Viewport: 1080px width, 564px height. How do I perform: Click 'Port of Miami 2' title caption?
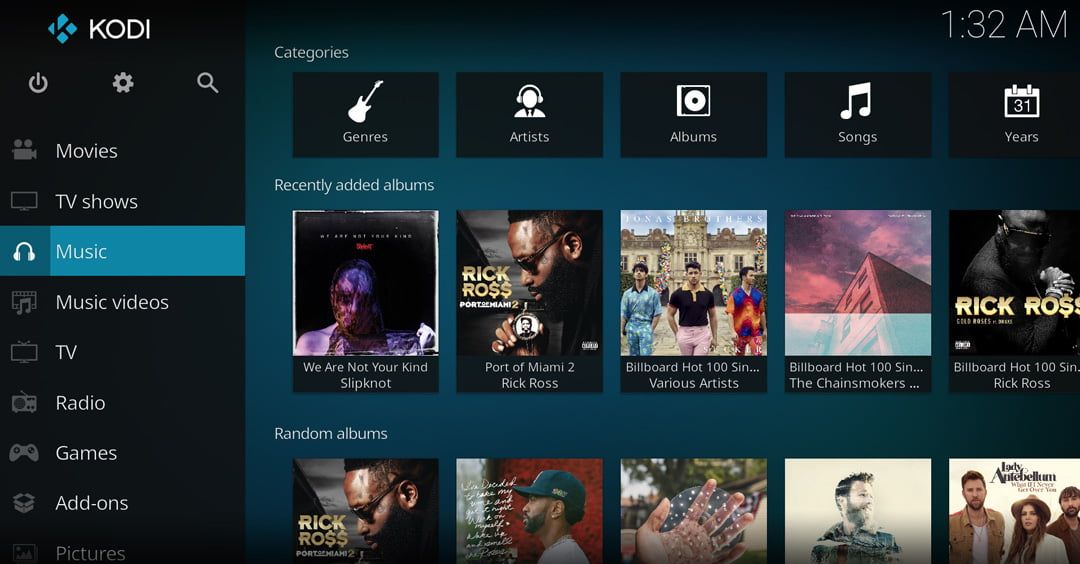(530, 367)
